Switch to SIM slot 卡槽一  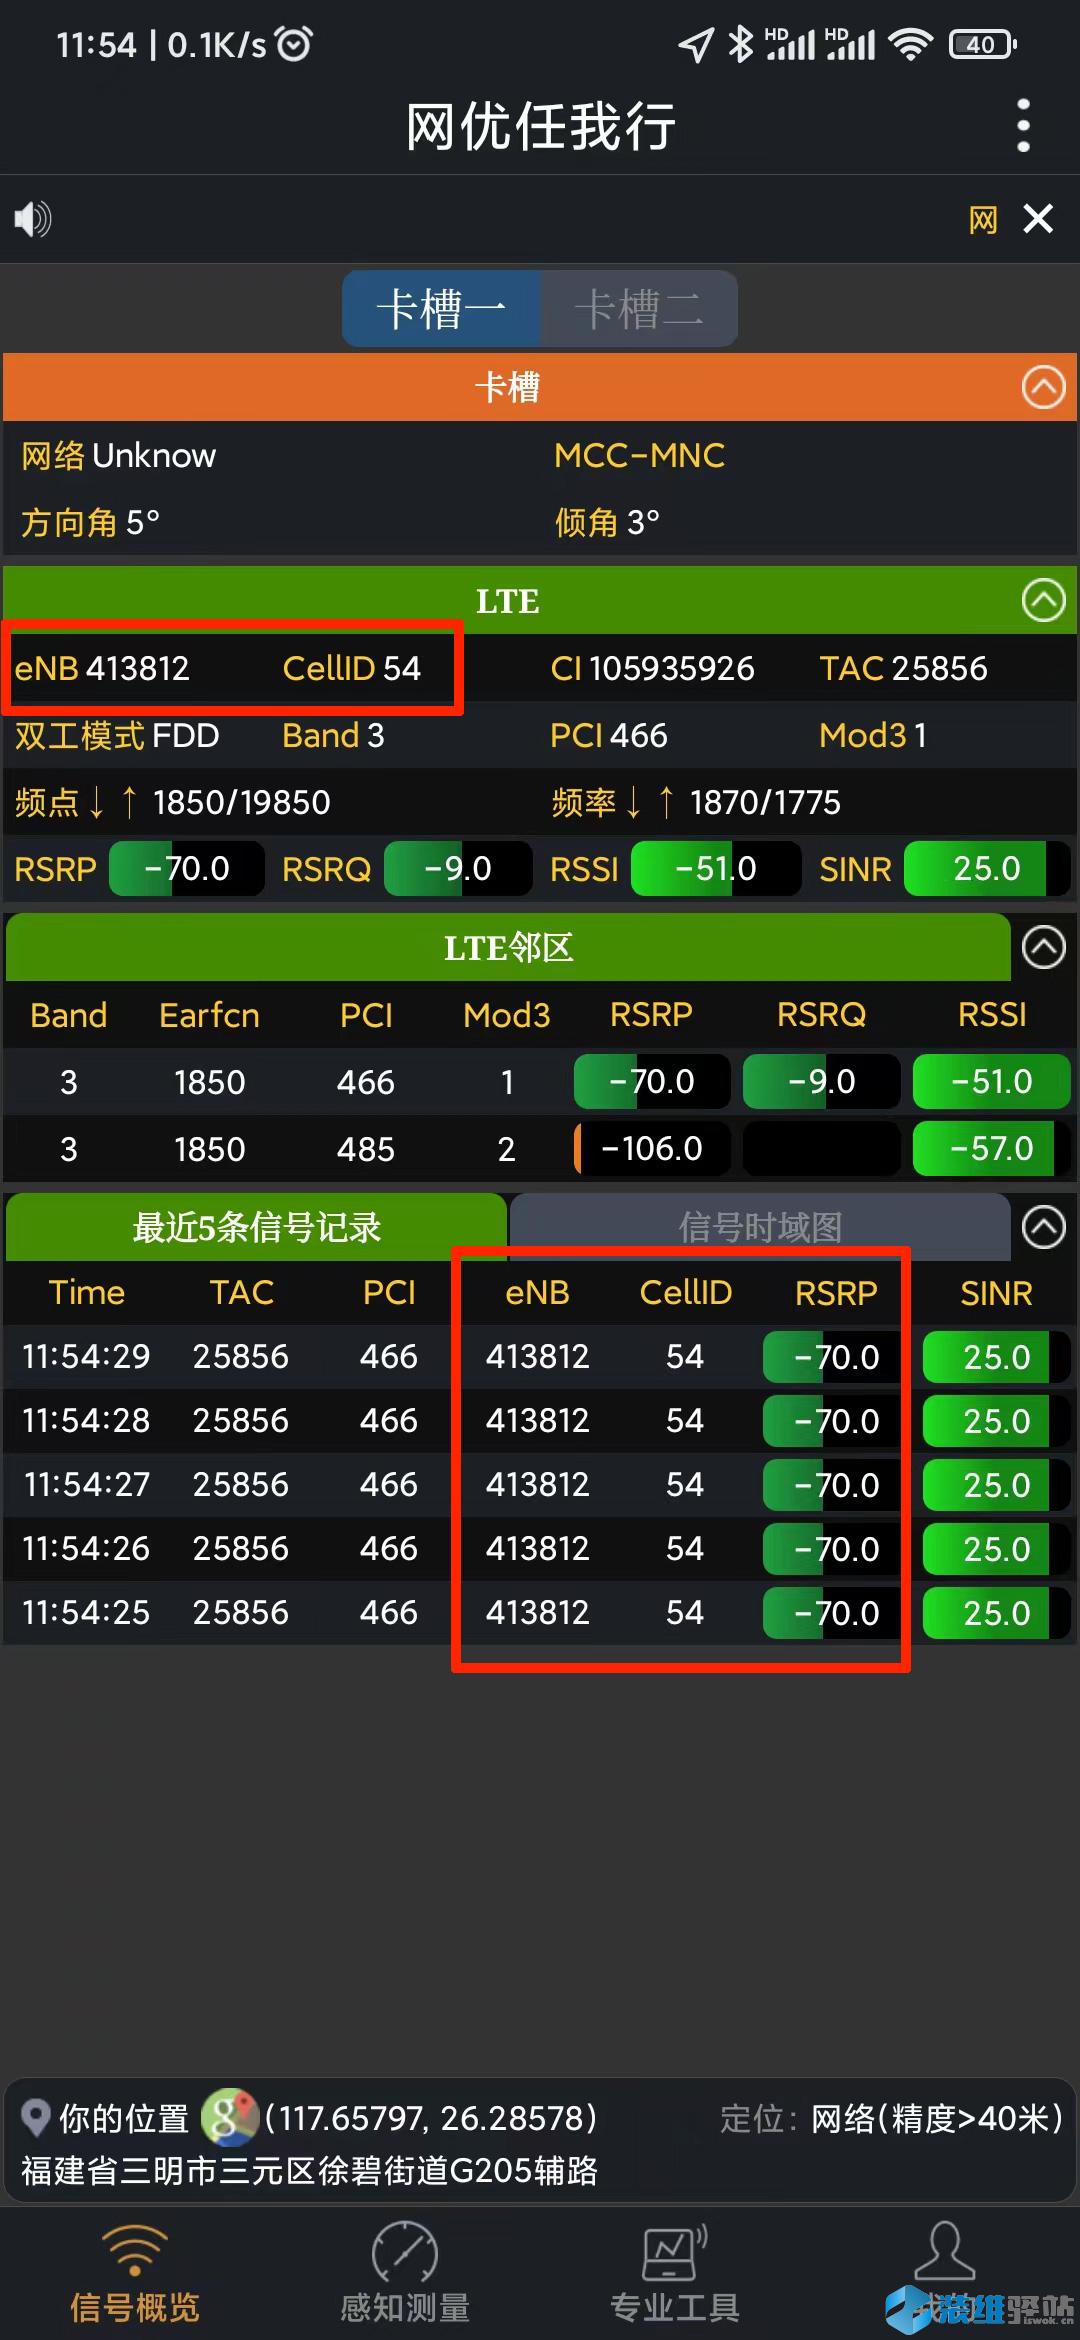[441, 308]
